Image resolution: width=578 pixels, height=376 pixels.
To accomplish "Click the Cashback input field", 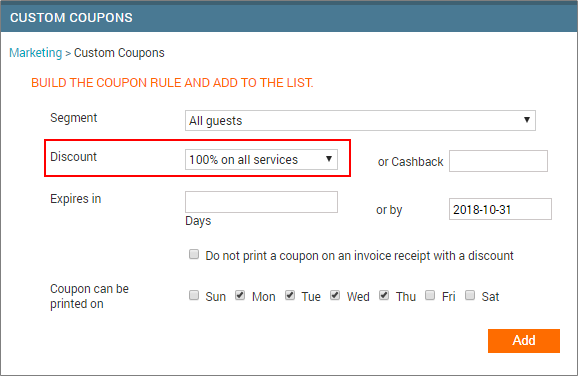I will pyautogui.click(x=498, y=161).
